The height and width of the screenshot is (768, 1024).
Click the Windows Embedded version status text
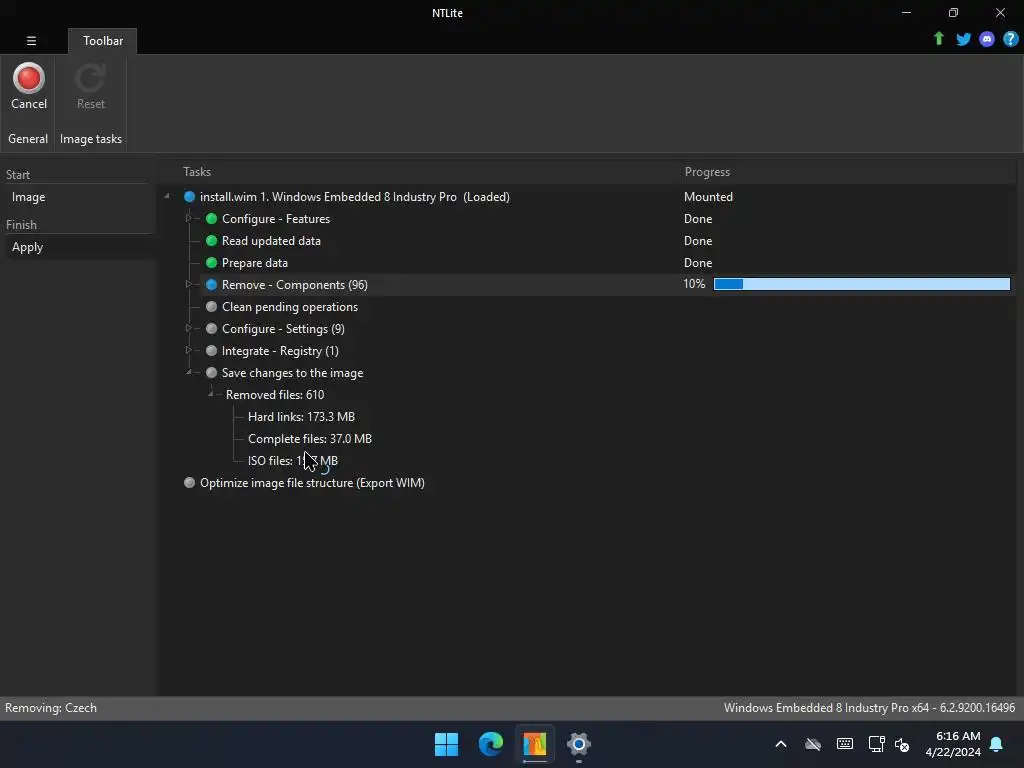pyautogui.click(x=869, y=708)
